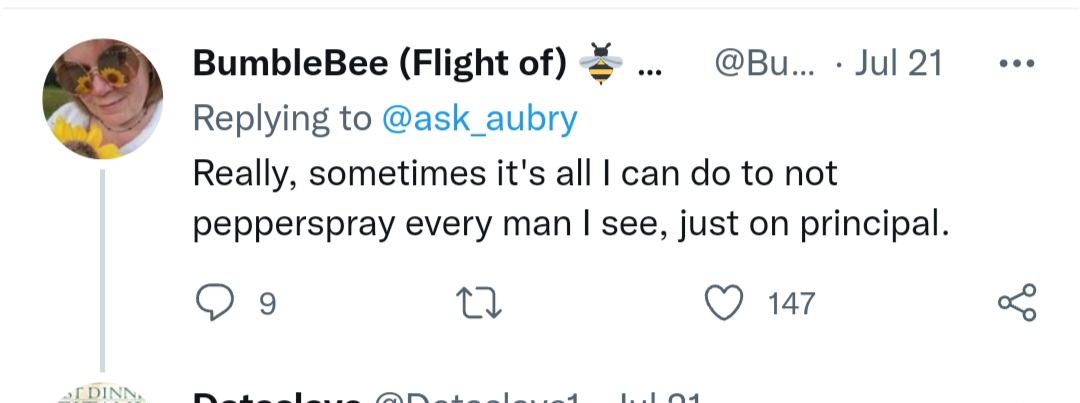Screen dimensions: 1080x403
Task: Select the thread connector line below the avatar
Action: click(103, 271)
